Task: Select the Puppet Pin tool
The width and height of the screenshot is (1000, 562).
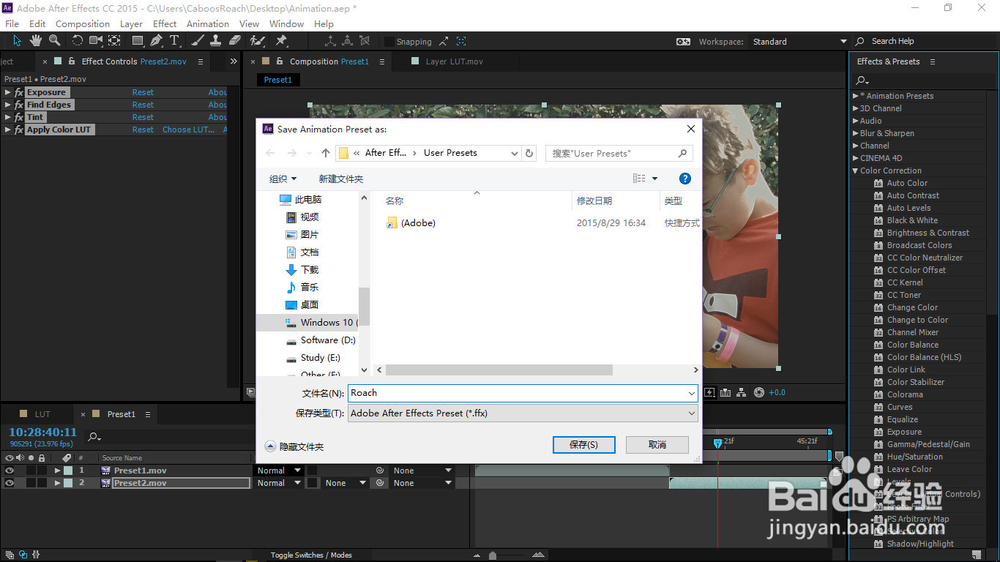Action: [x=281, y=41]
